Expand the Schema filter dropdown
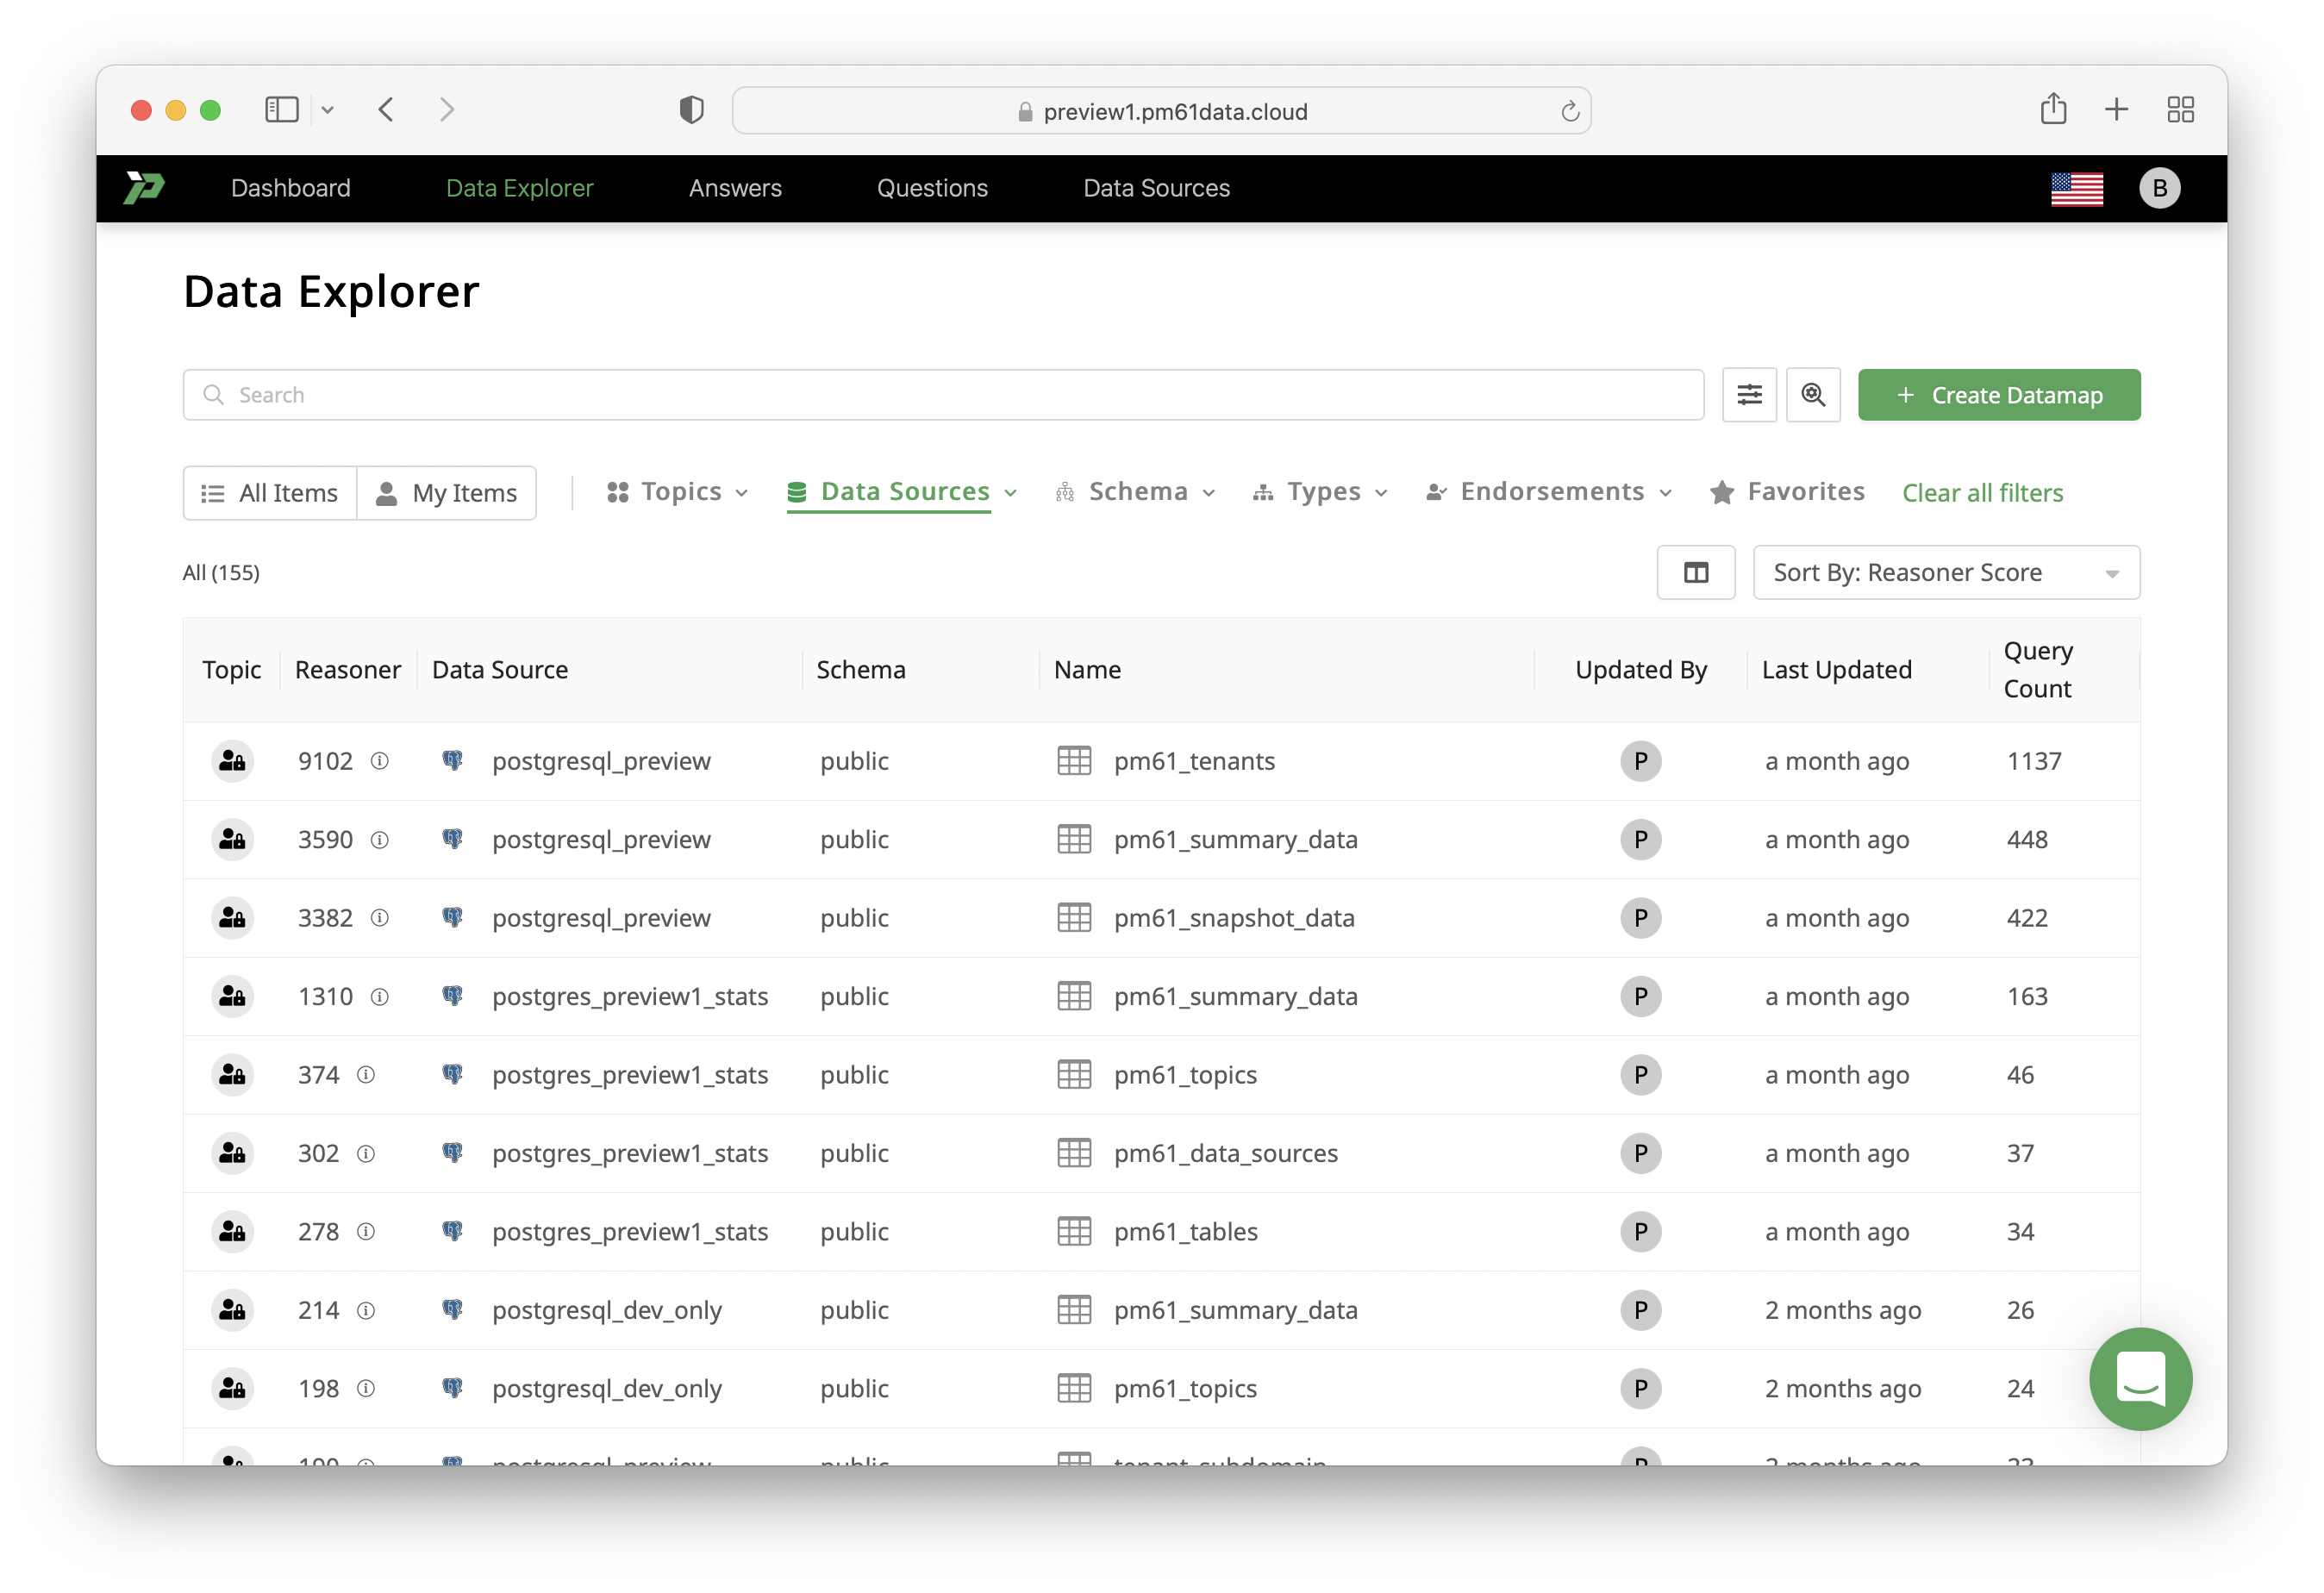The height and width of the screenshot is (1593, 2324). (x=1135, y=492)
